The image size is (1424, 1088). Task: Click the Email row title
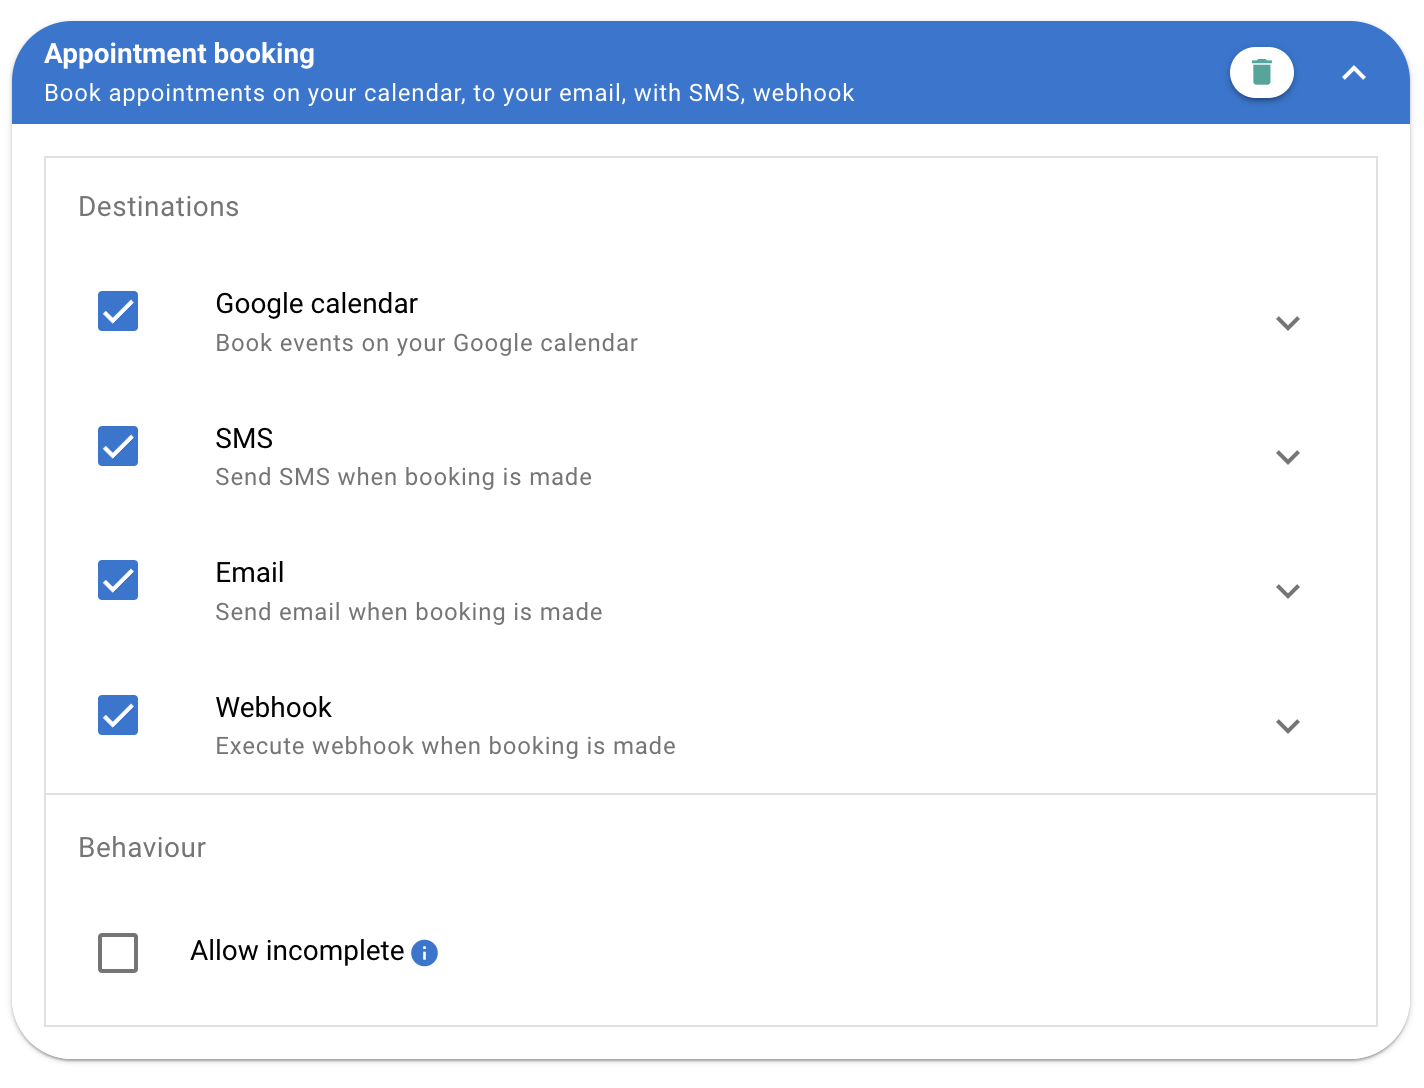coord(250,573)
